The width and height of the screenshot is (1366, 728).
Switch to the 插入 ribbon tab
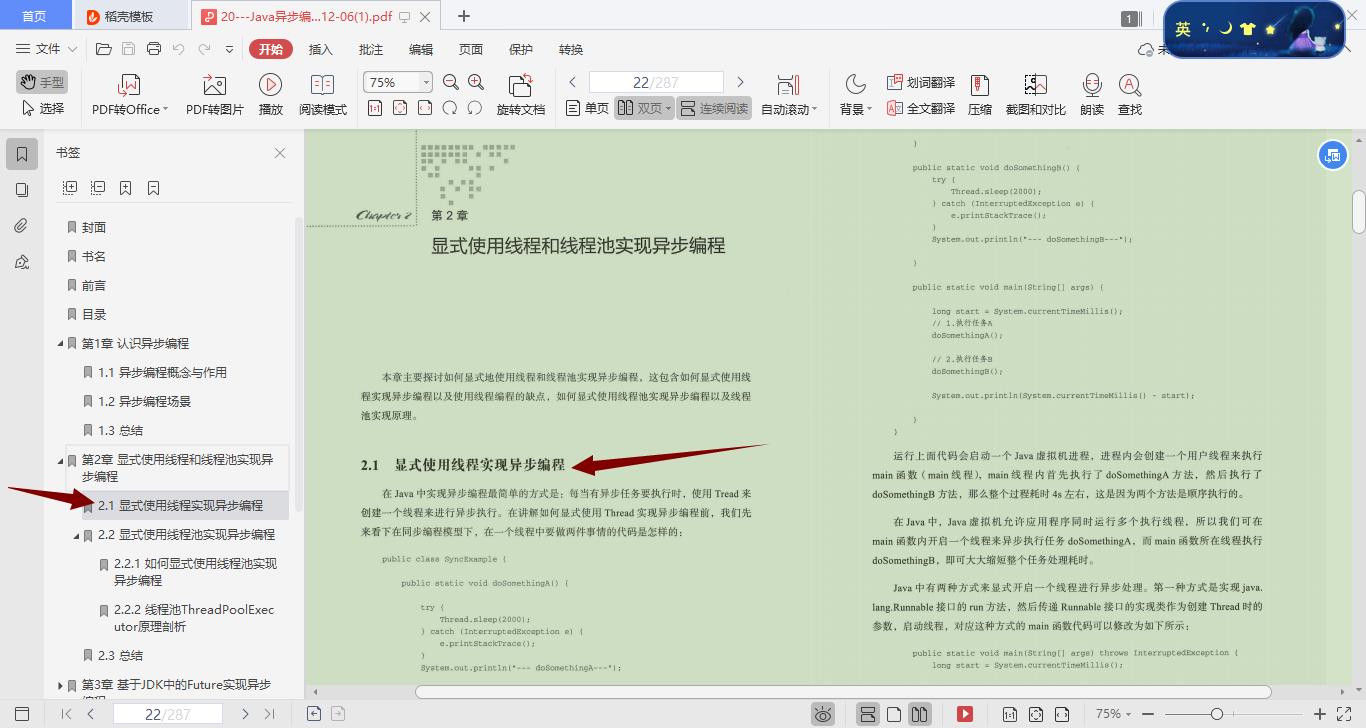[x=321, y=49]
